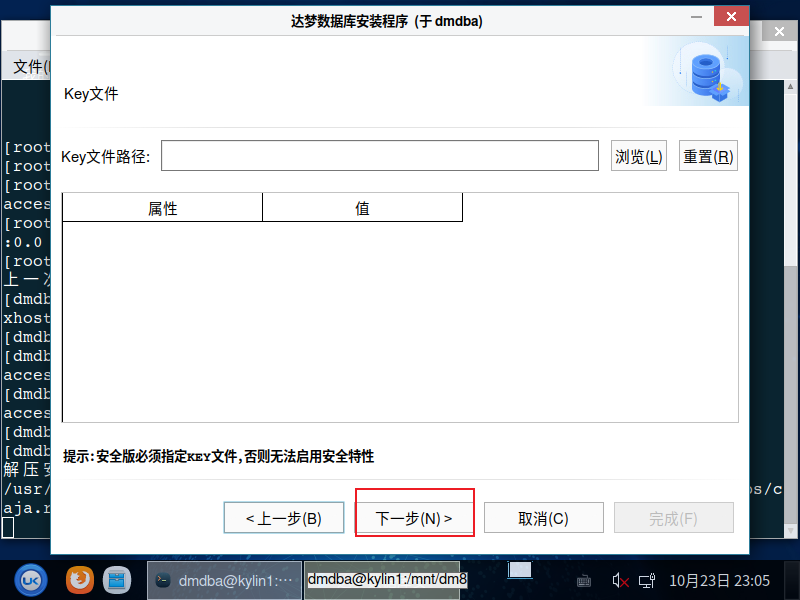Click the terminal window scrollbar up arrow
Image resolution: width=800 pixels, height=600 pixels.
(x=790, y=87)
